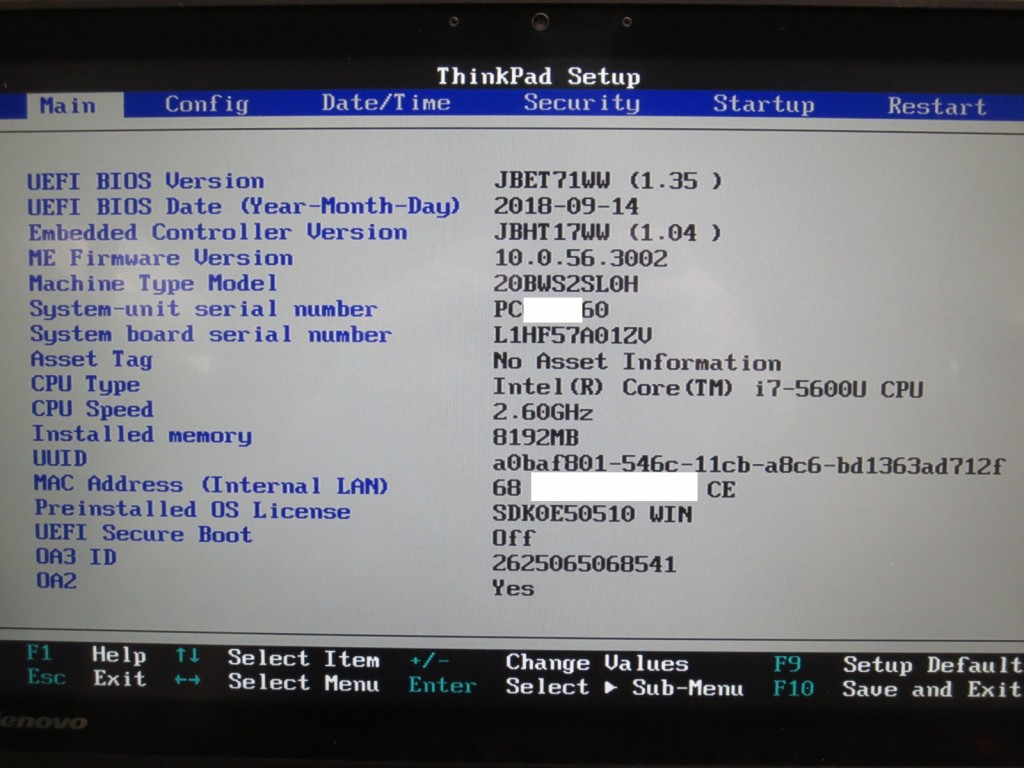Viewport: 1024px width, 768px height.
Task: Click System board serial number label
Action: (211, 334)
